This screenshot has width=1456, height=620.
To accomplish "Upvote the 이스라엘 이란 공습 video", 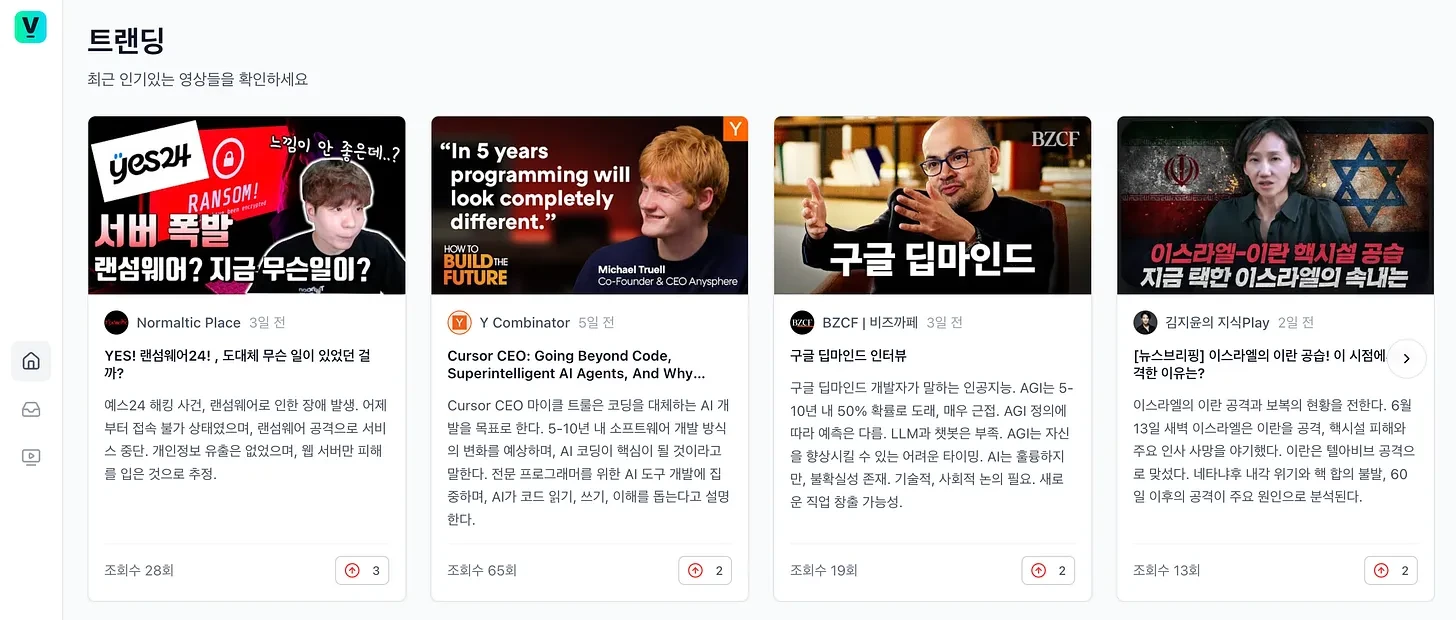I will 1391,570.
